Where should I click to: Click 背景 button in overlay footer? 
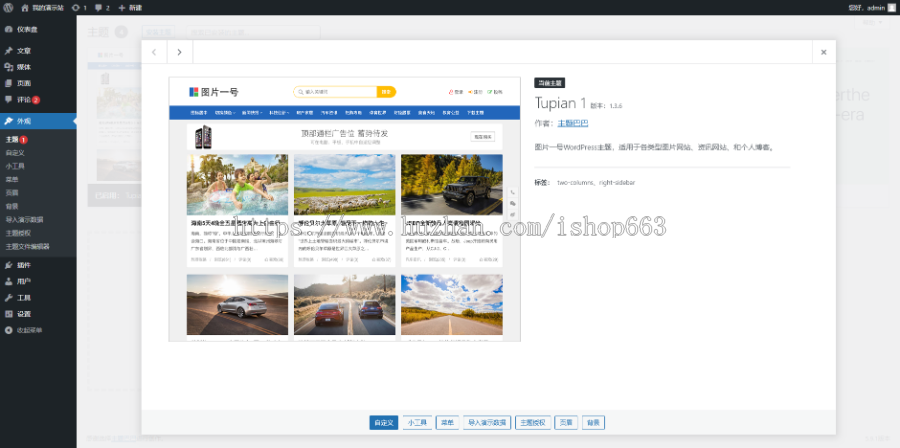tap(593, 423)
